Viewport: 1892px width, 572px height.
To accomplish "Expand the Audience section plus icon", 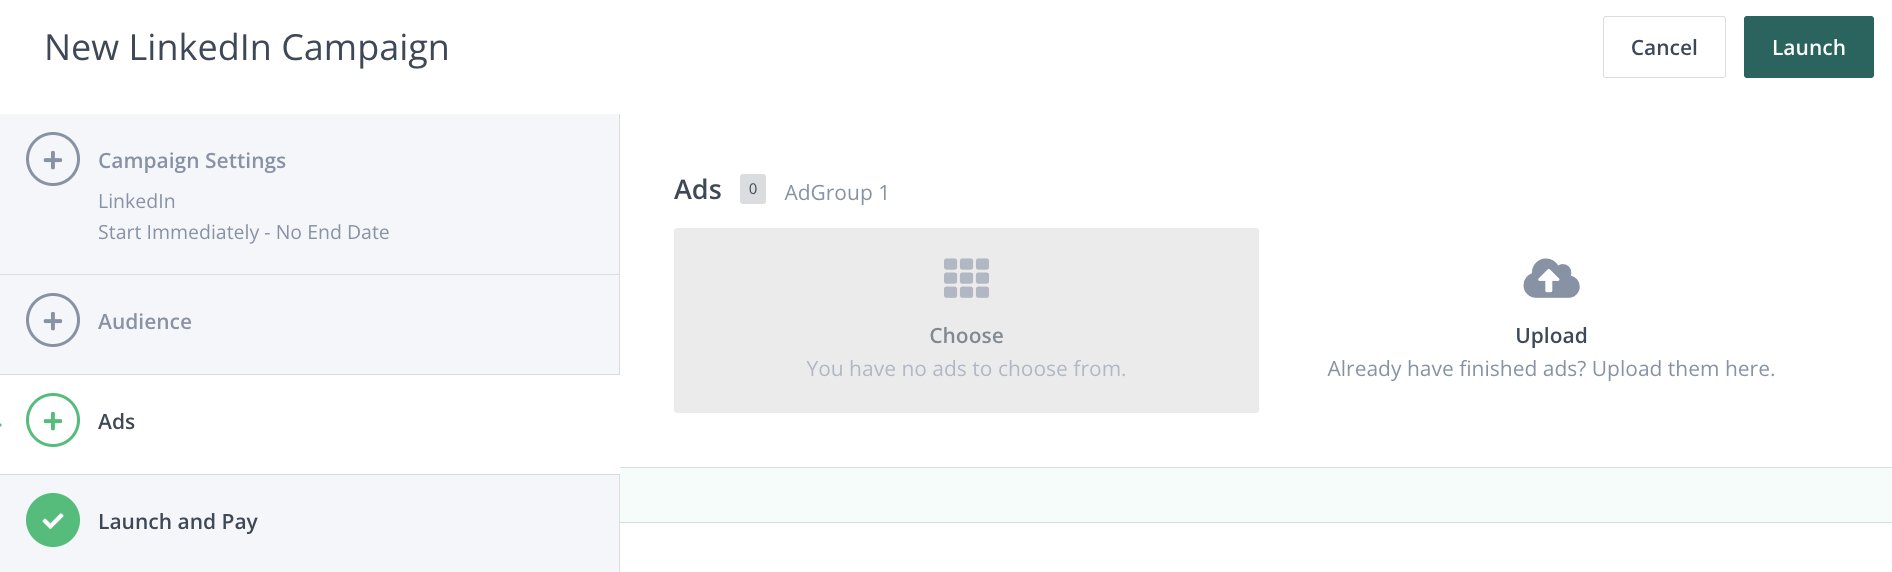I will tap(53, 320).
